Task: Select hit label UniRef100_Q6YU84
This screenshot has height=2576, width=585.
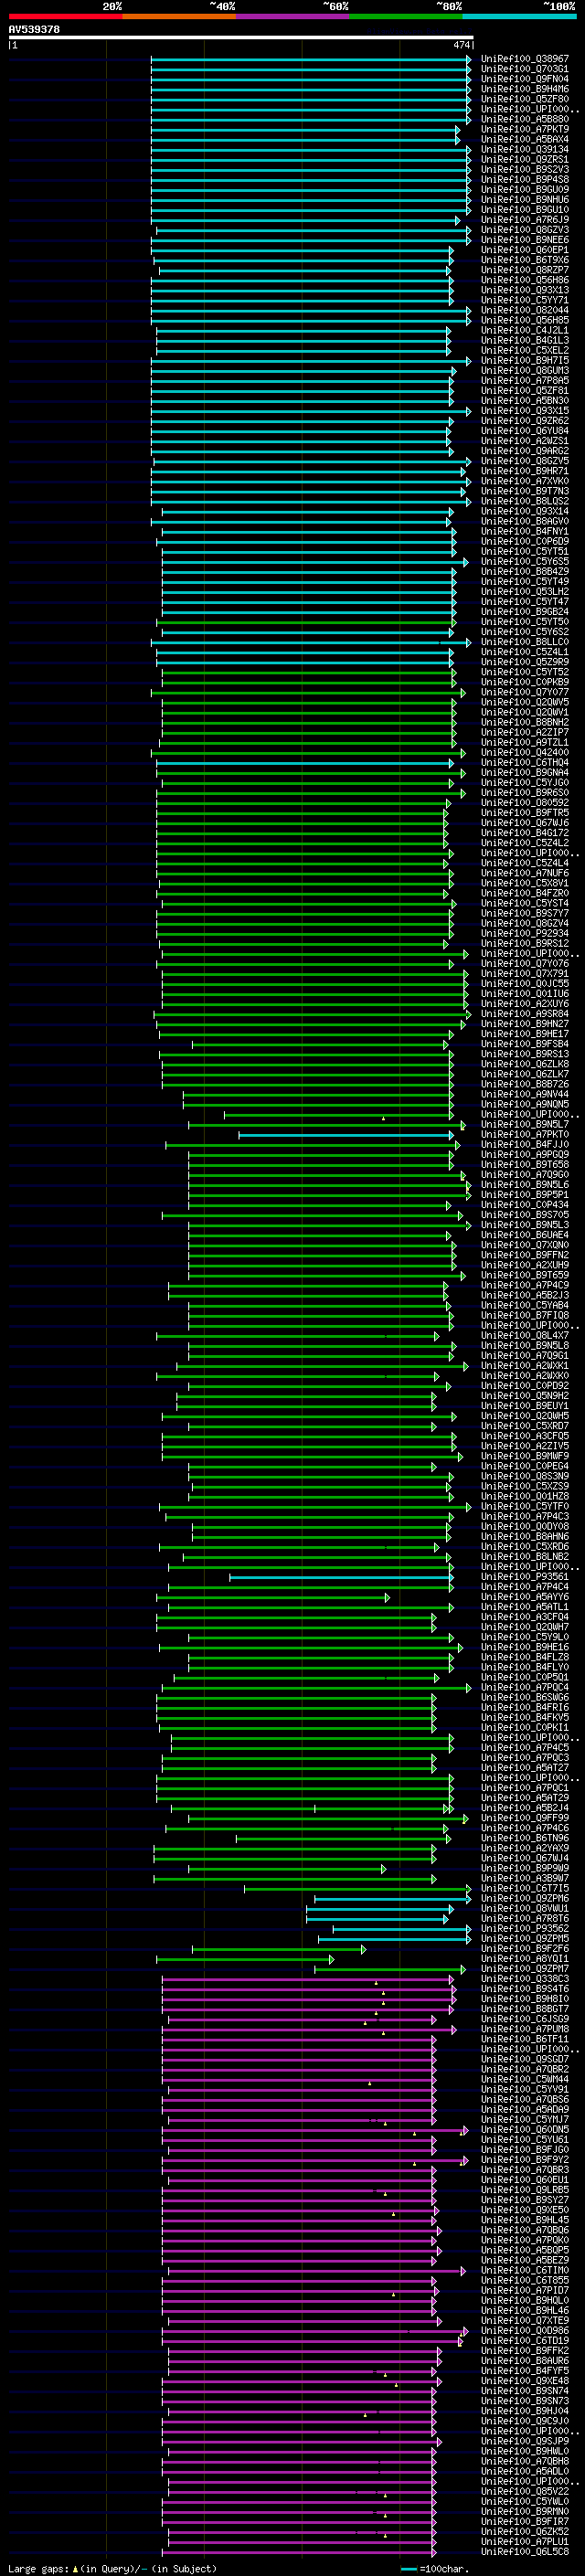Action: [x=525, y=431]
